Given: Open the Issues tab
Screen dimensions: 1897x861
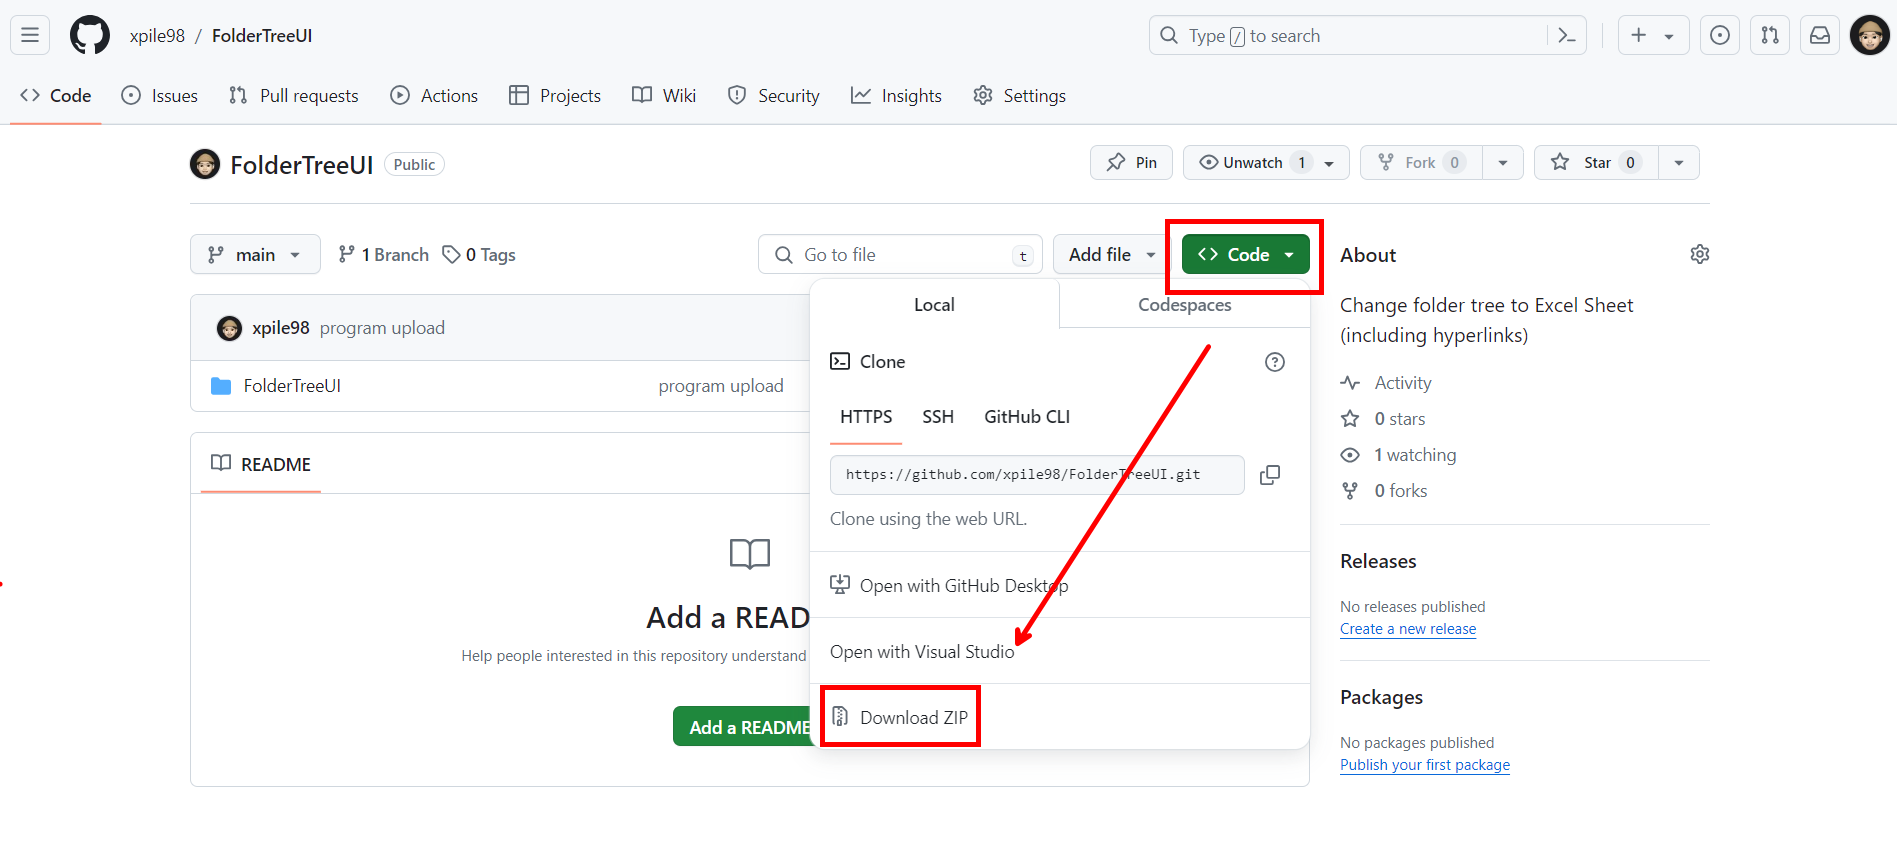Looking at the screenshot, I should coord(160,96).
